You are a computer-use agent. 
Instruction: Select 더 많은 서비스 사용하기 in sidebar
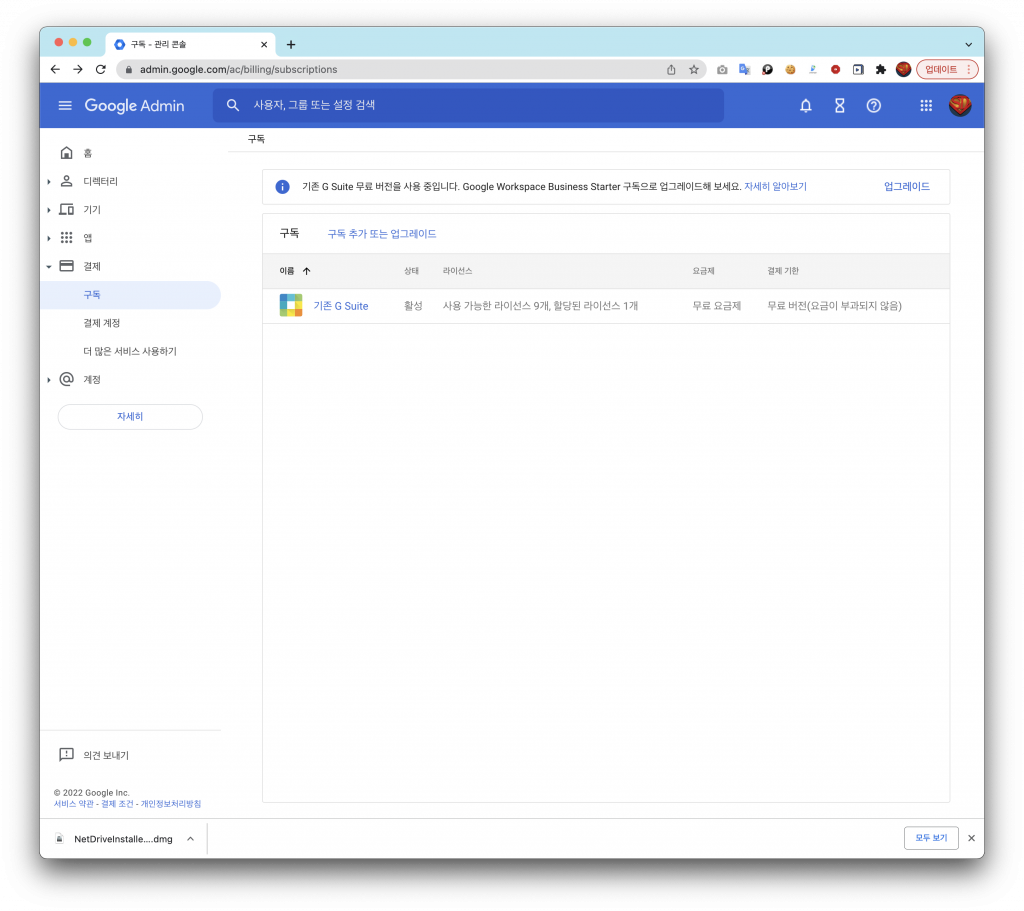pos(130,351)
